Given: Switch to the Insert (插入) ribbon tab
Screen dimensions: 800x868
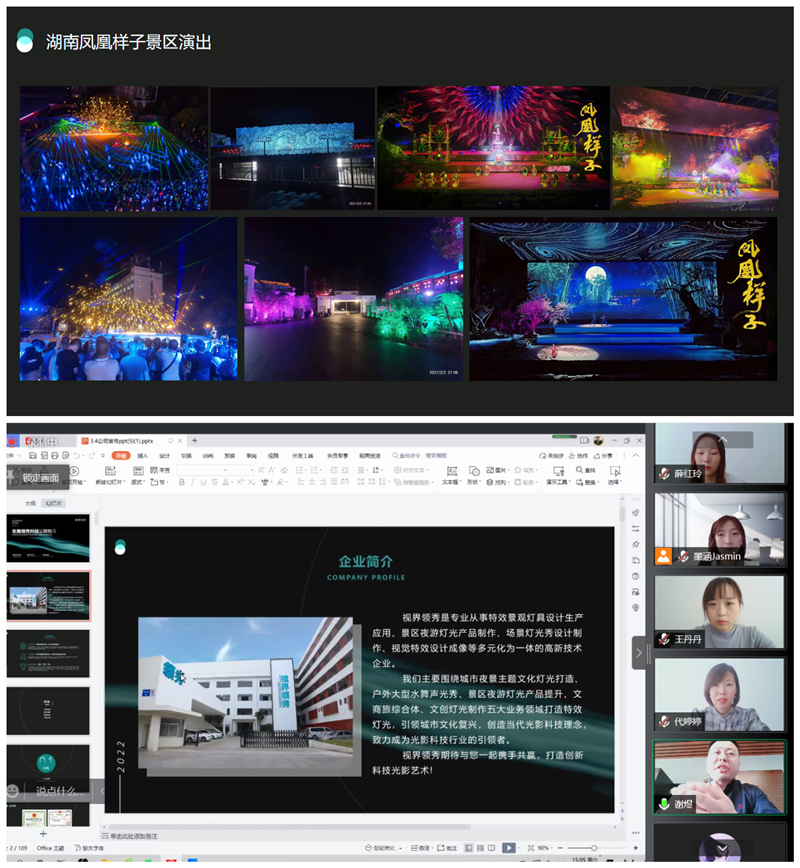Looking at the screenshot, I should (142, 455).
